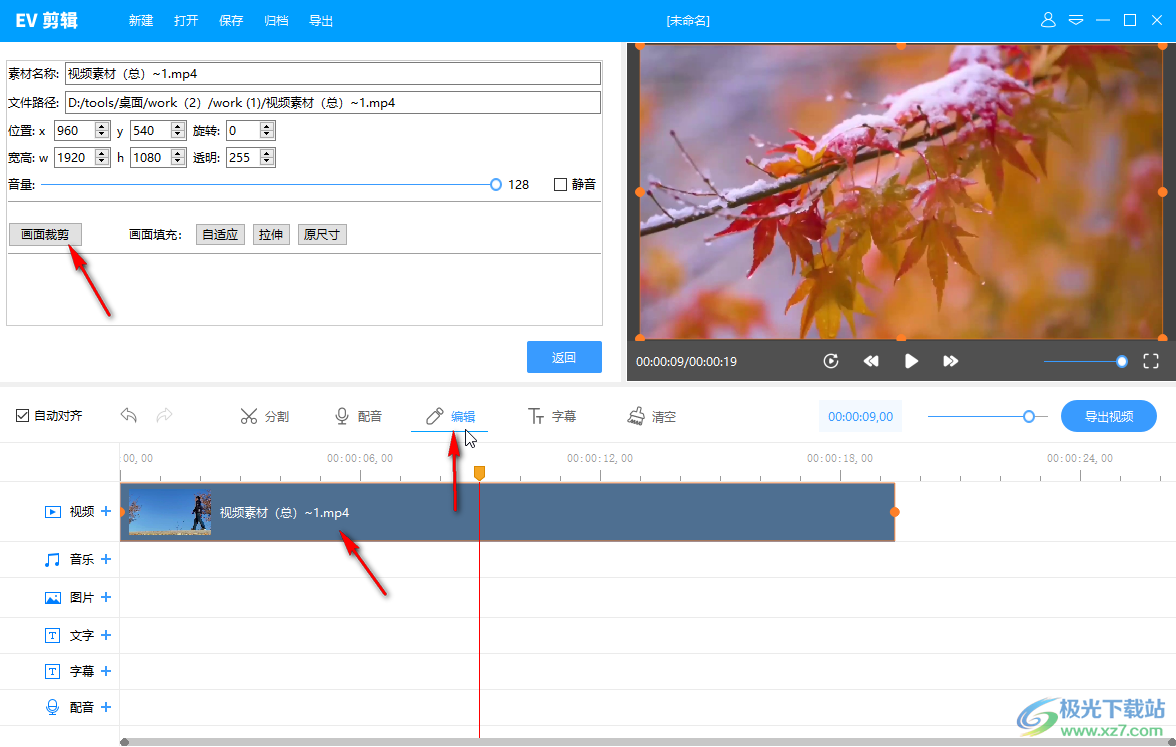
Task: Click the 素材名称 name input field
Action: 333,74
